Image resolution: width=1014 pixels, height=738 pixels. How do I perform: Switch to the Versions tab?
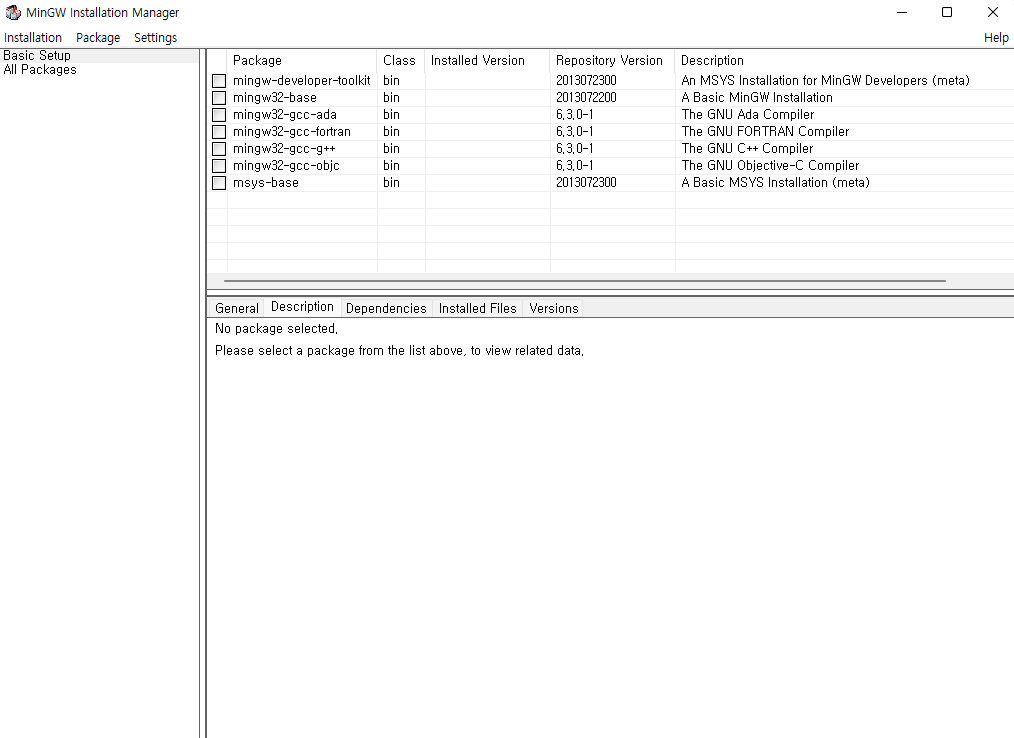coord(554,309)
